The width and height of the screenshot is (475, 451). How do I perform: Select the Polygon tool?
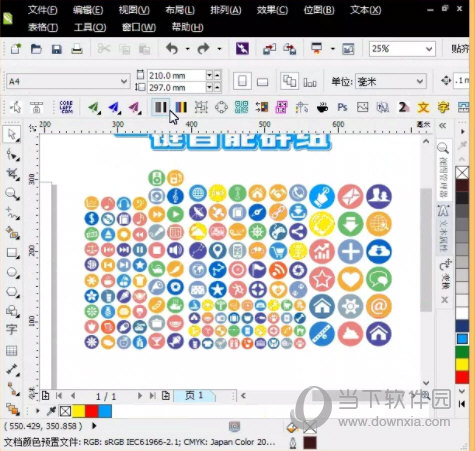point(12,291)
